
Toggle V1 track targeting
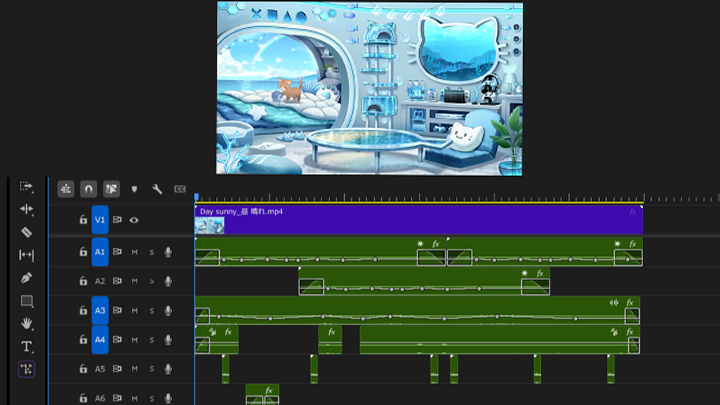pos(100,220)
